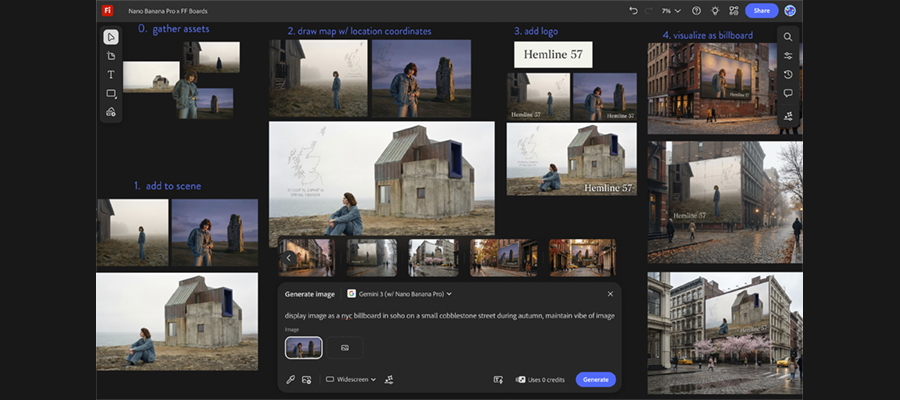Select the woman in denim cutout asset

click(x=185, y=94)
